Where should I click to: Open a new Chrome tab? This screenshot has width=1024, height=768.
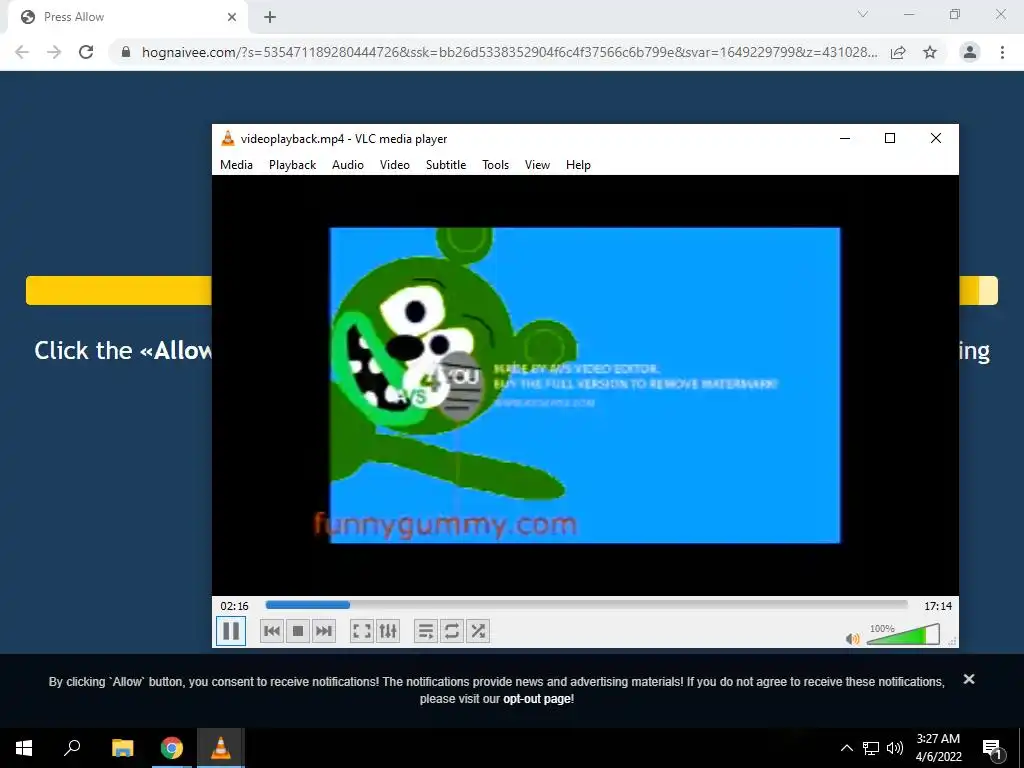(270, 18)
